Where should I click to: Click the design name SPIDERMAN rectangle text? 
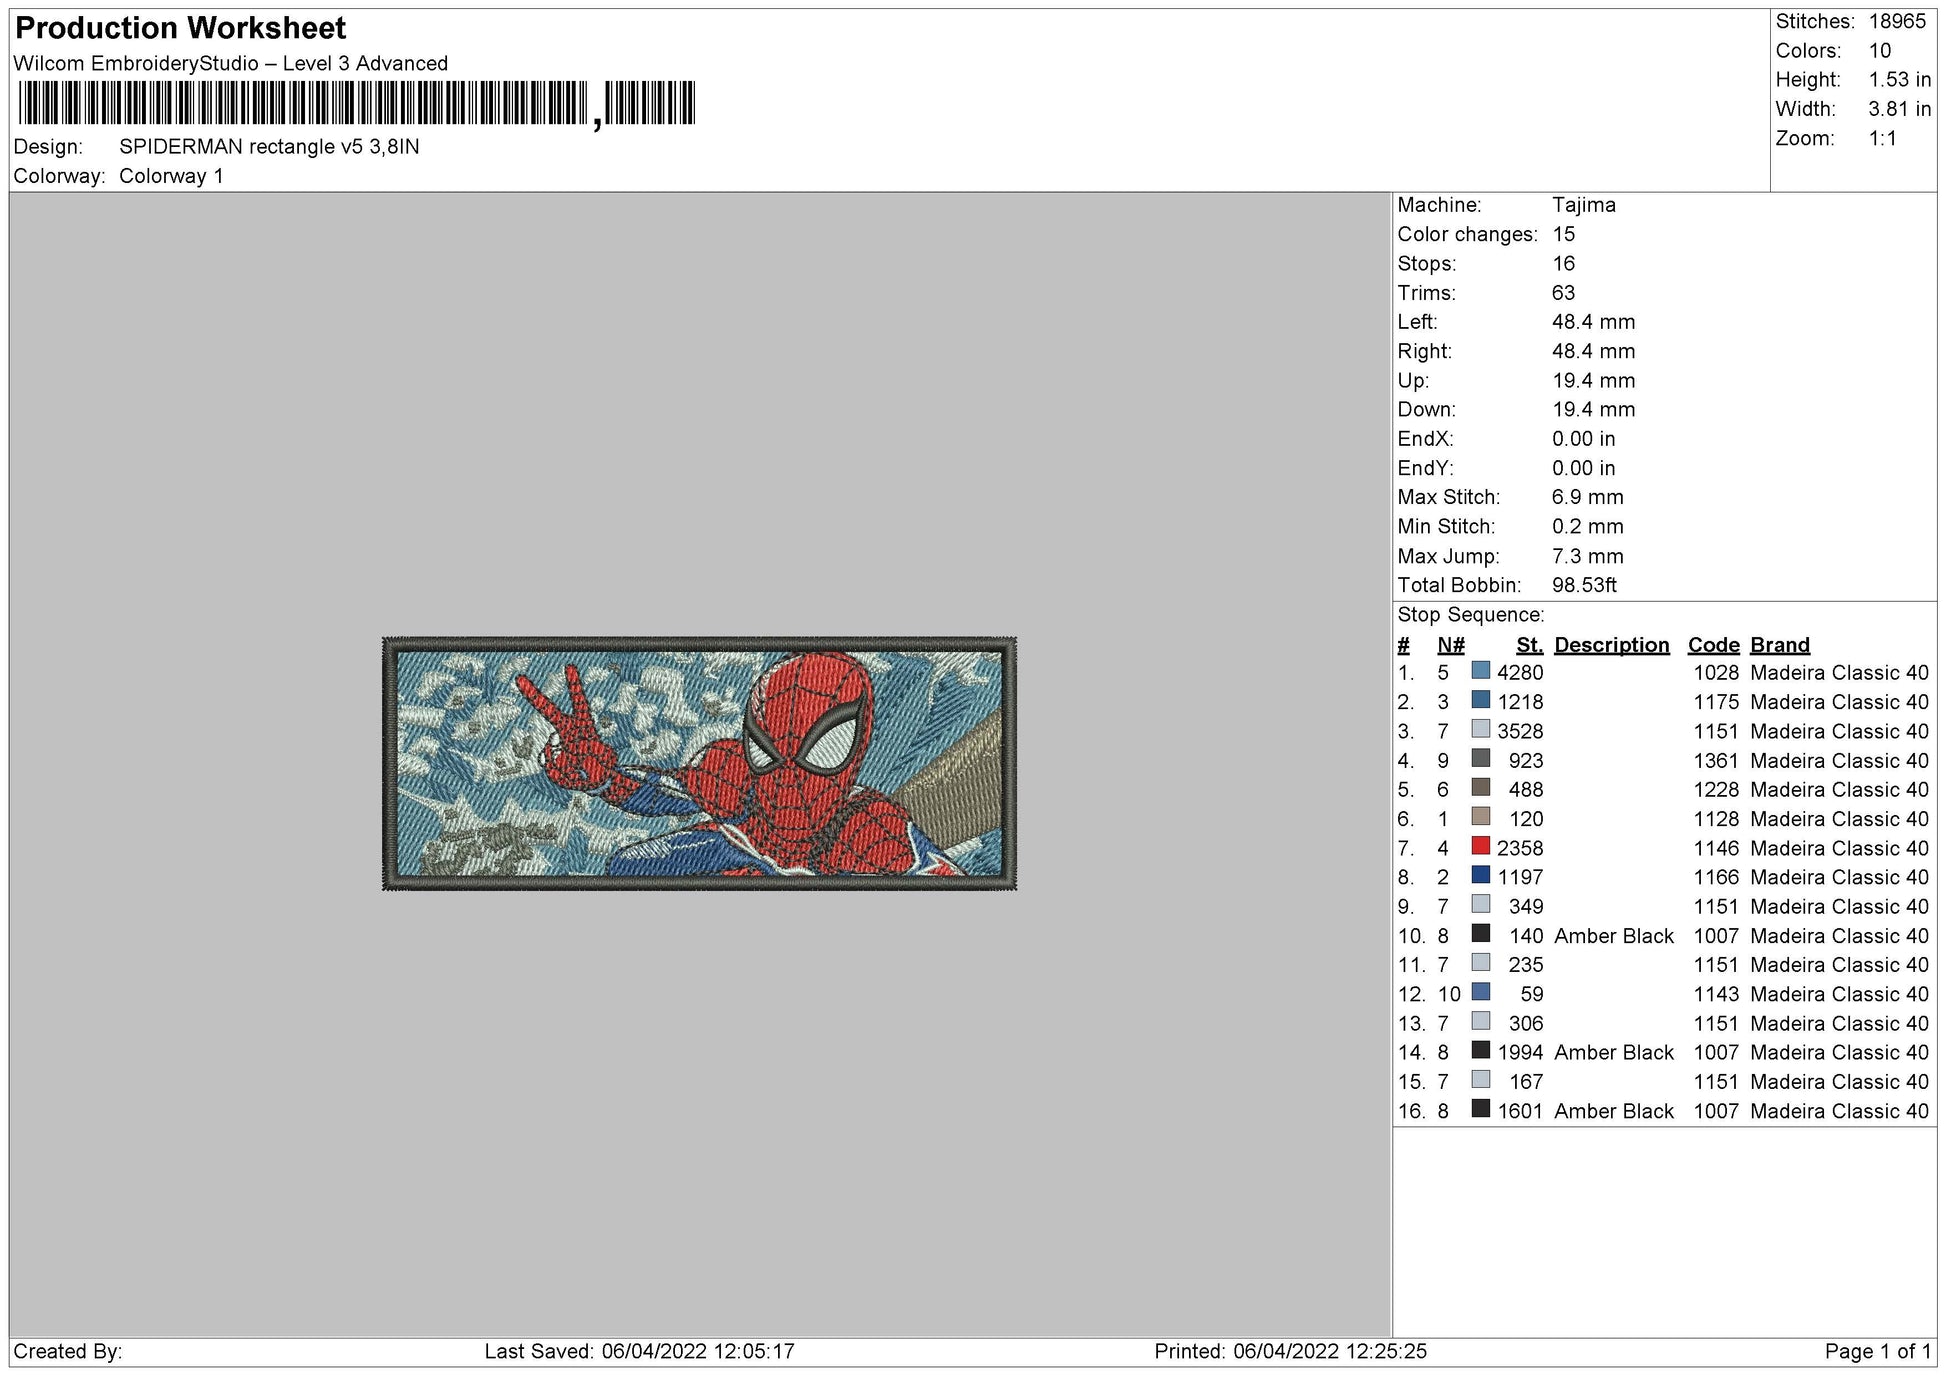[269, 147]
